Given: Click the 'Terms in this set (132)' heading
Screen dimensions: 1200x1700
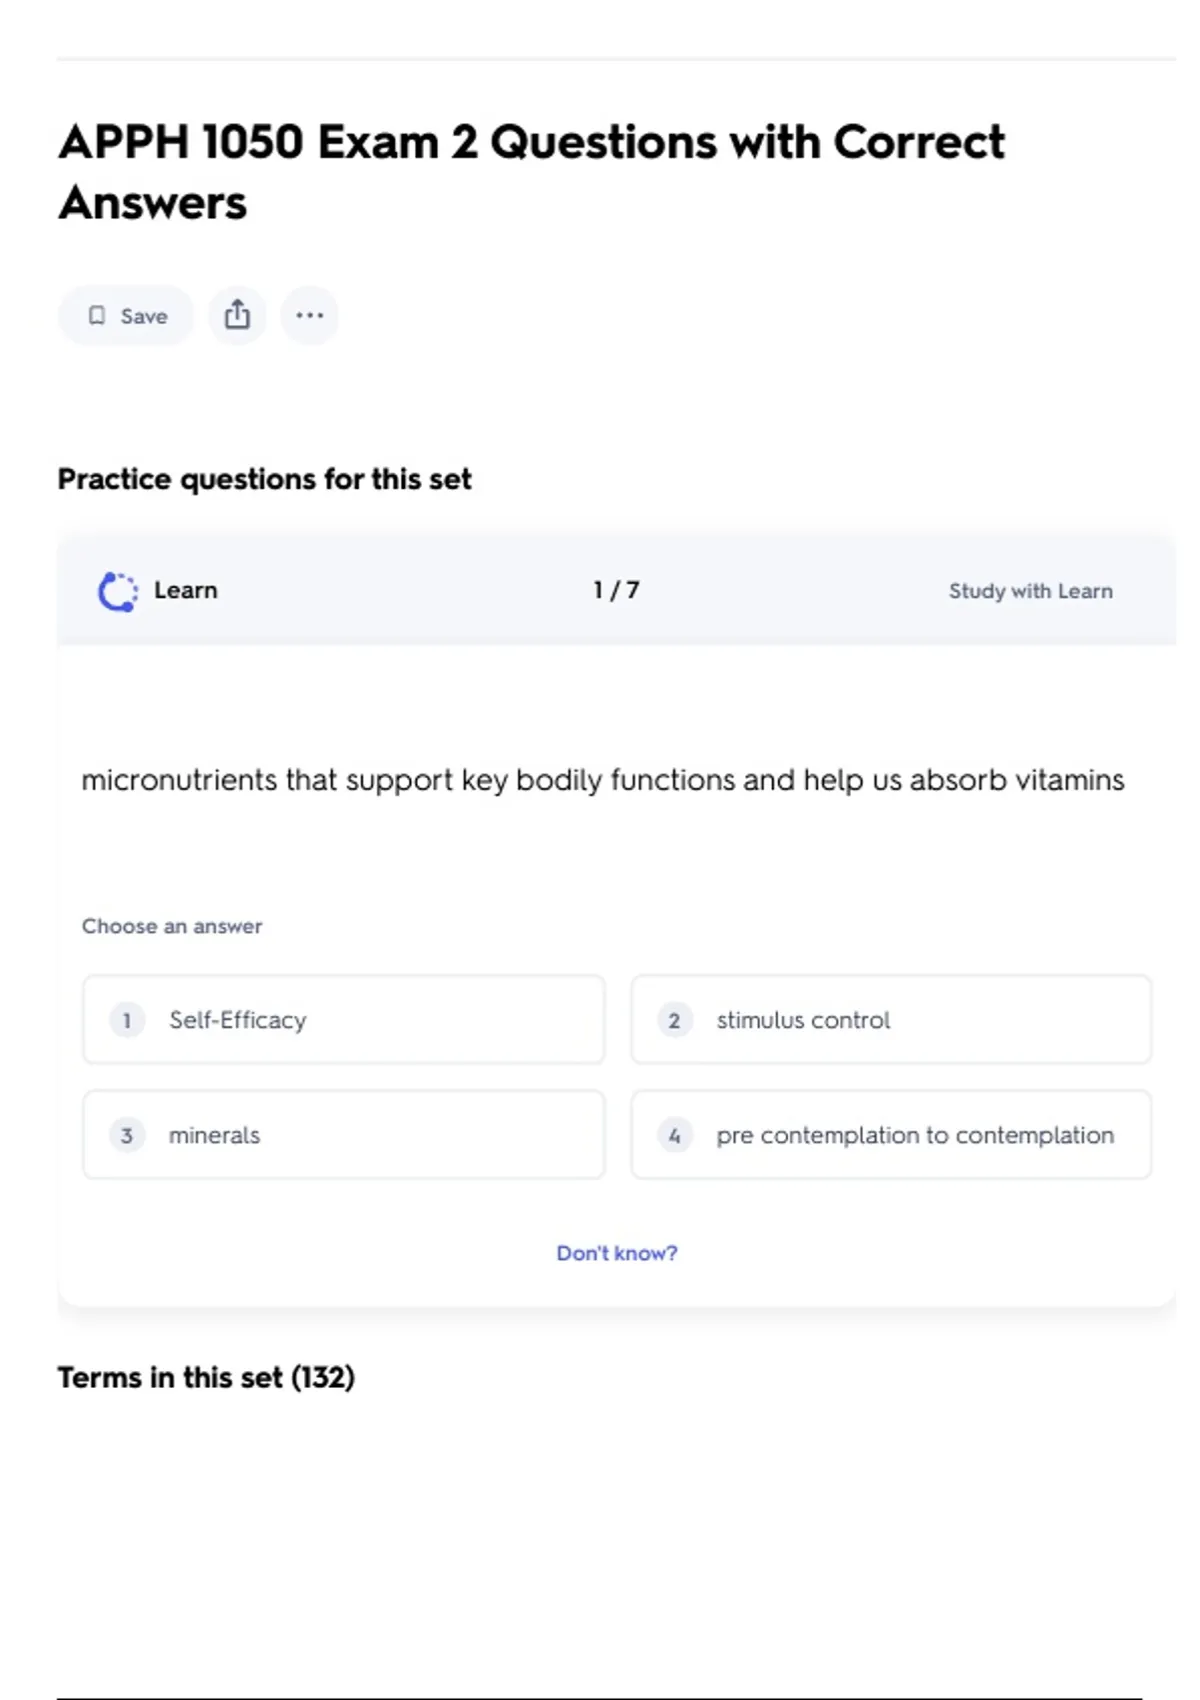Looking at the screenshot, I should pos(206,1378).
